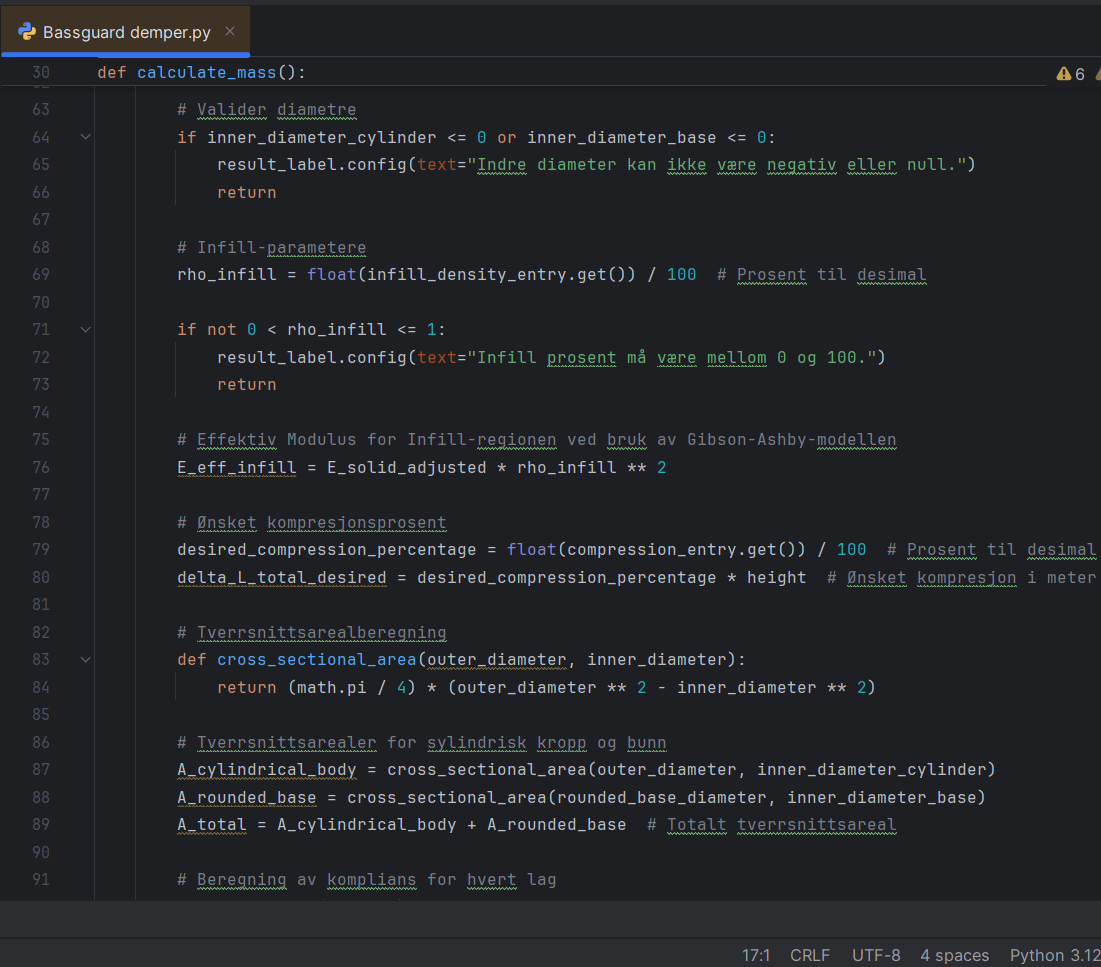Open the 4 spaces indent settings
This screenshot has height=967, width=1101.
click(x=954, y=955)
